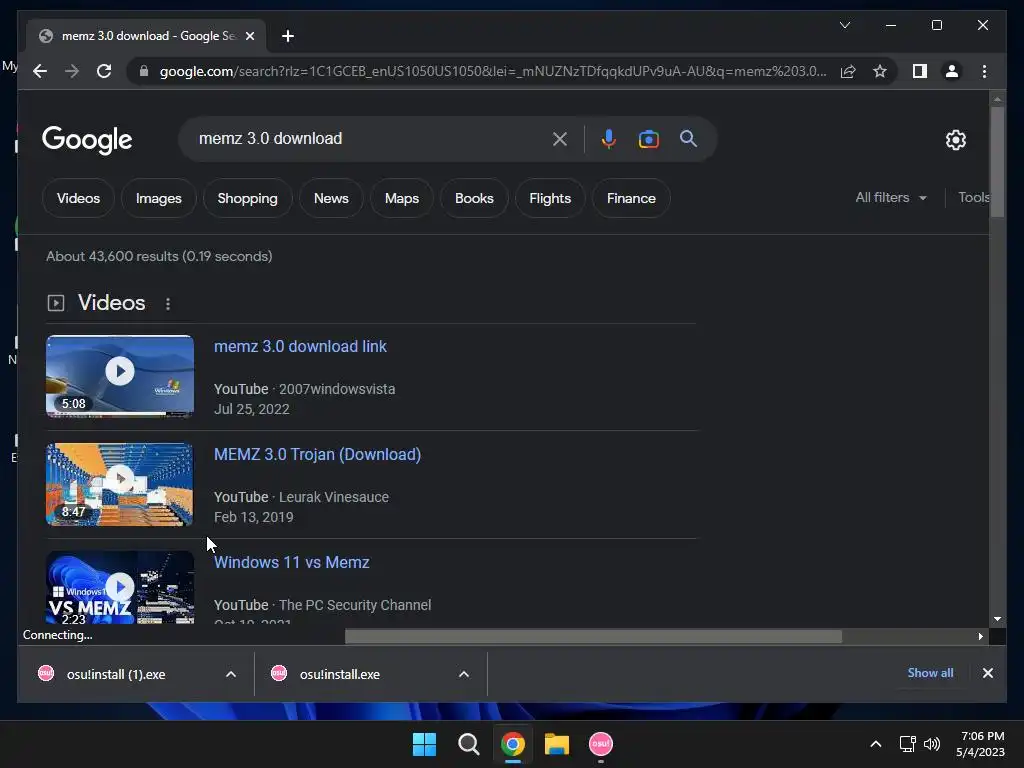1024x768 pixels.
Task: Filter results by Videos
Action: point(78,198)
